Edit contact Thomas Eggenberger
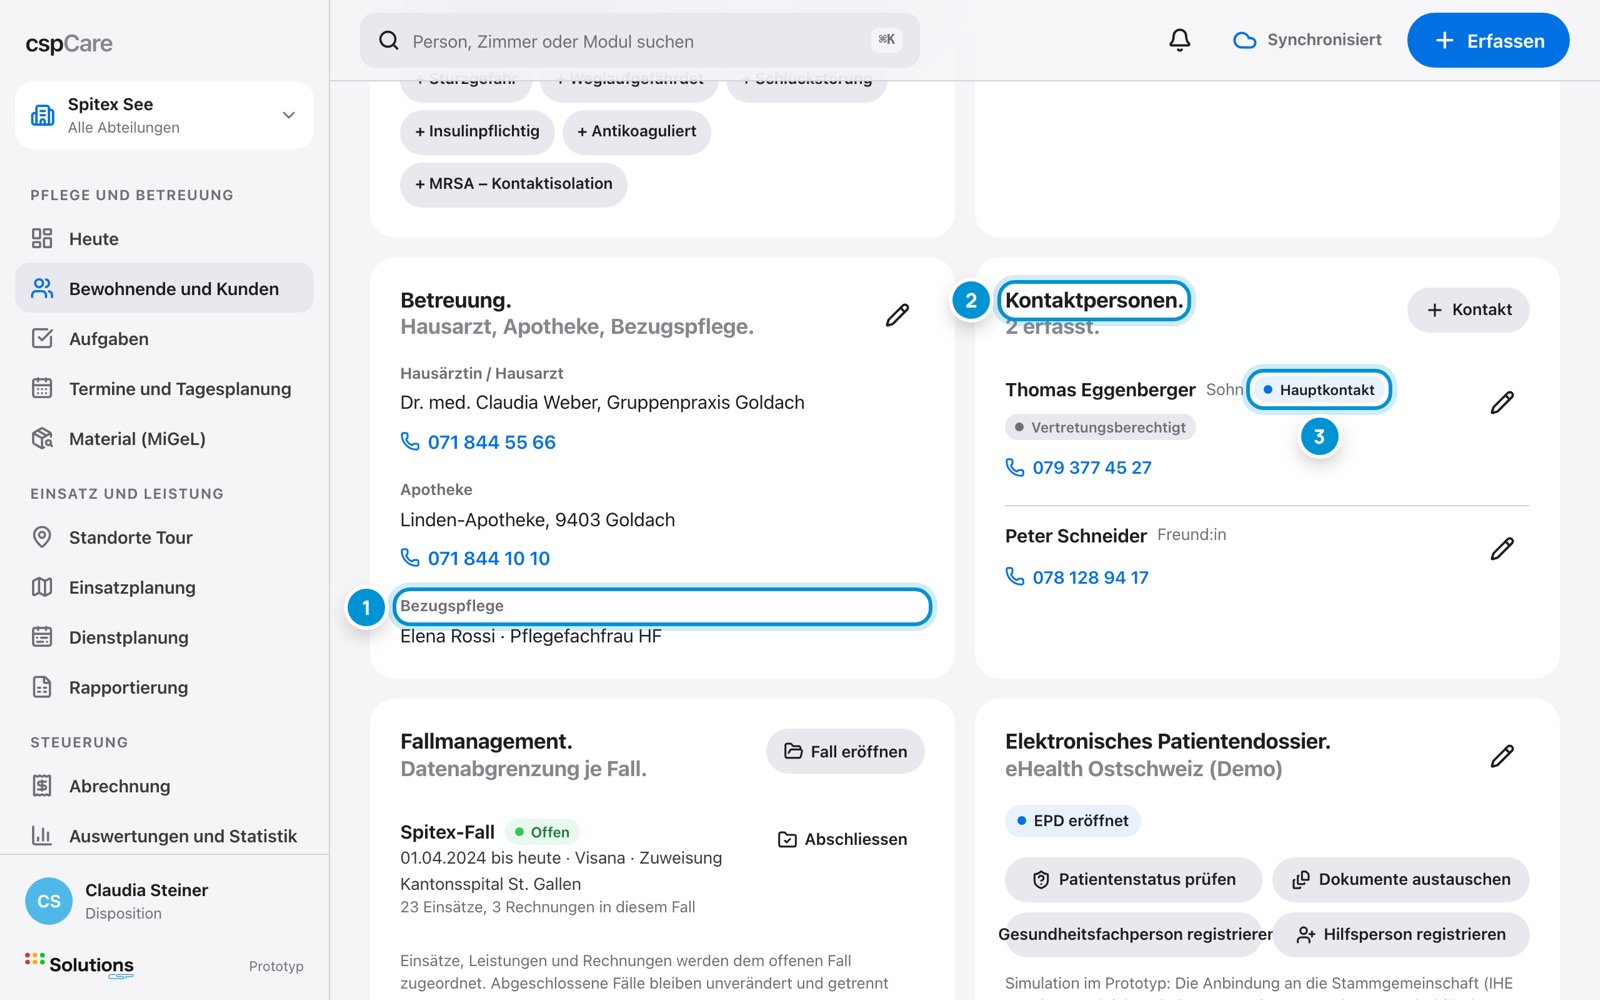1600x1000 pixels. pos(1502,402)
